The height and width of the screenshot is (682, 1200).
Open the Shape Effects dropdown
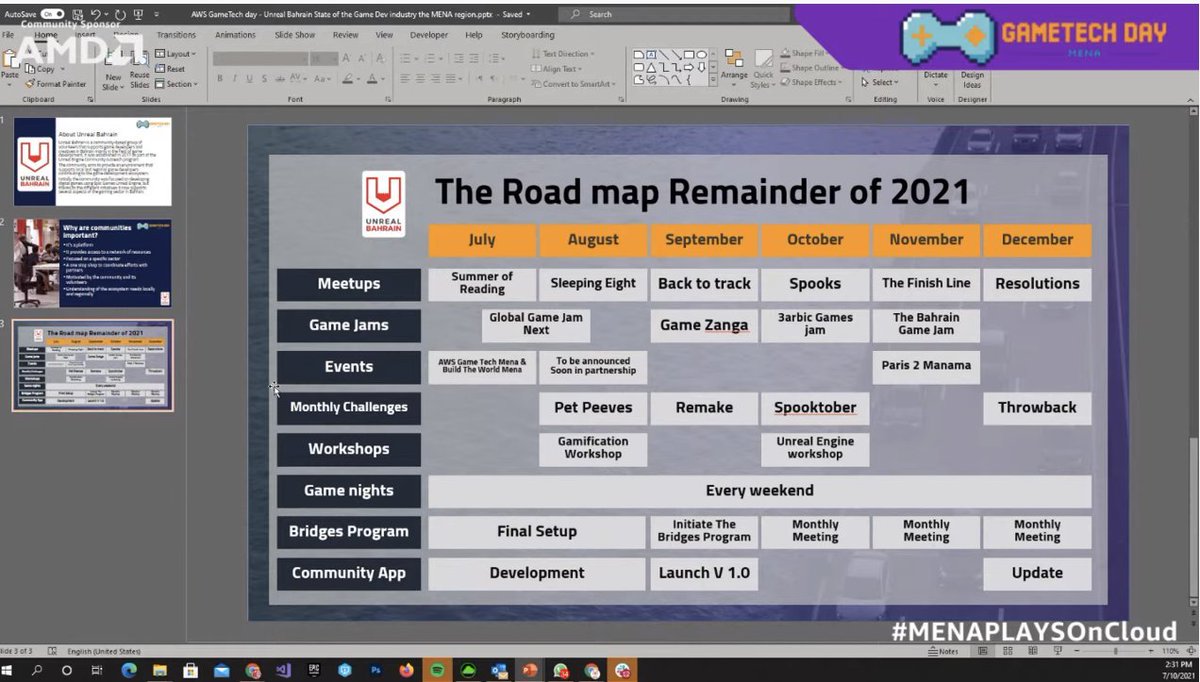[x=813, y=83]
